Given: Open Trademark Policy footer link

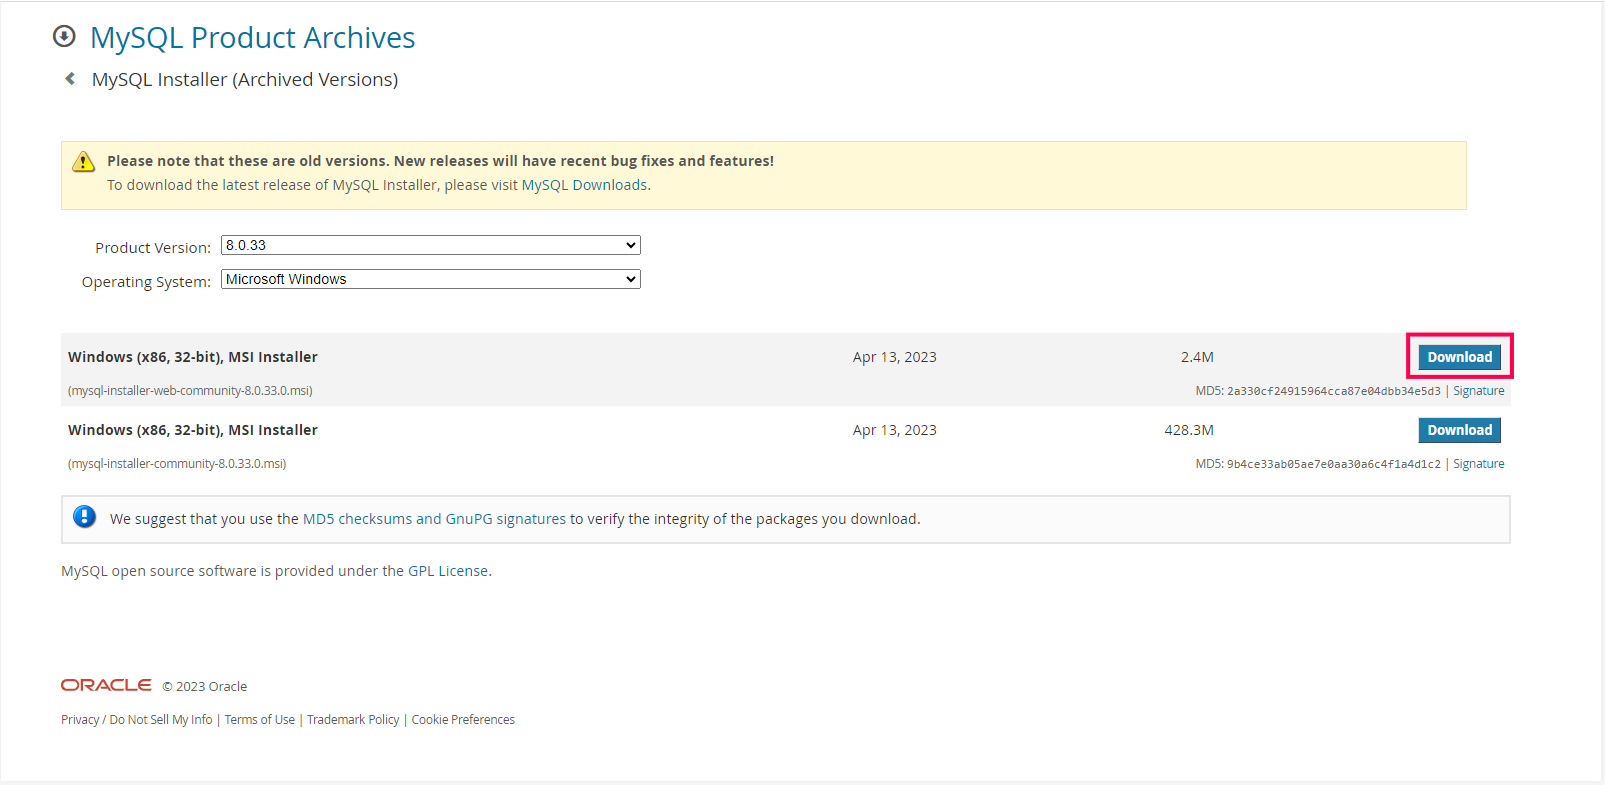Looking at the screenshot, I should [x=353, y=720].
